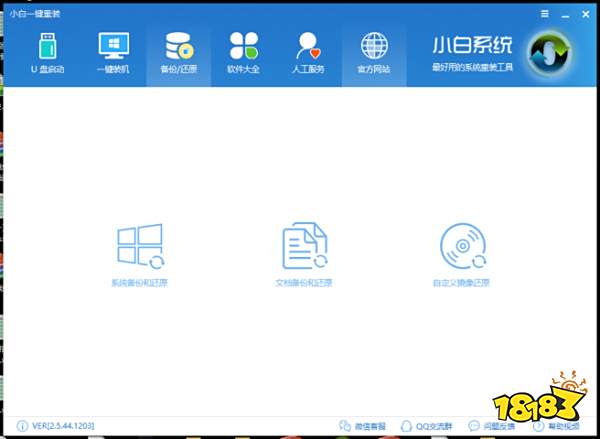Viewport: 600px width, 439px height.
Task: Click the 小白系统 brand title
Action: click(472, 45)
